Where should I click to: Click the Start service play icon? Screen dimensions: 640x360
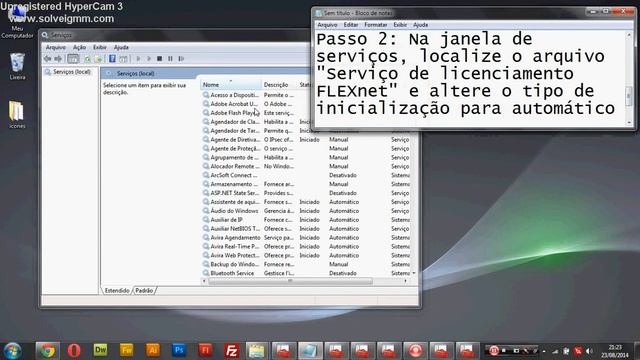138,59
